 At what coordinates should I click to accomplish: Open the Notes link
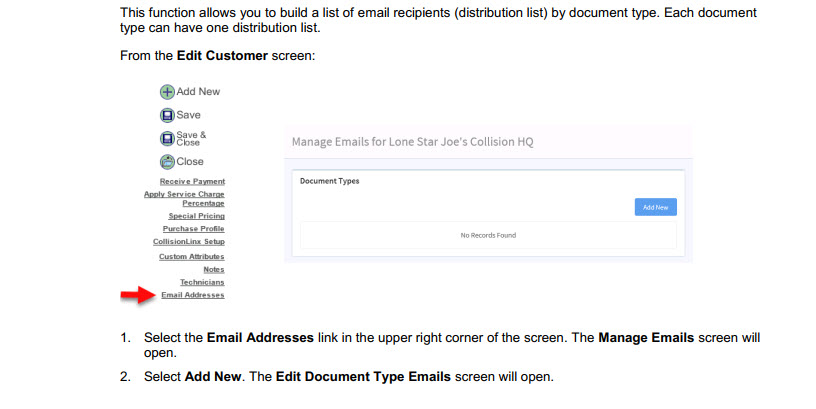[213, 269]
